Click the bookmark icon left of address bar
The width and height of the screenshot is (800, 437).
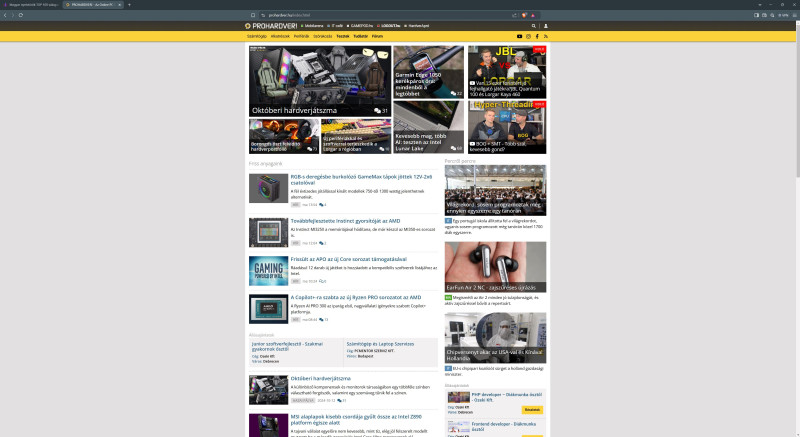click(253, 15)
